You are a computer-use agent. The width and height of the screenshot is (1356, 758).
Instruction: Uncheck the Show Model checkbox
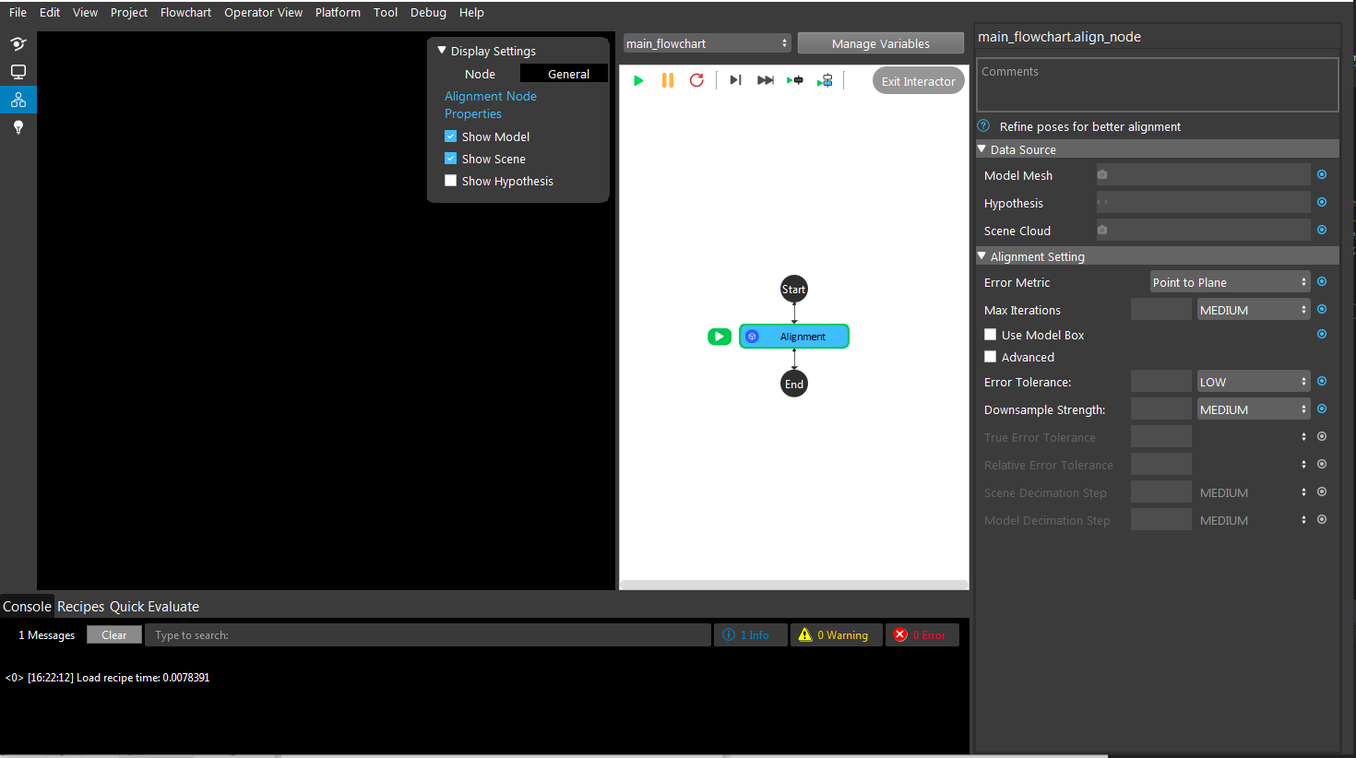click(x=451, y=136)
